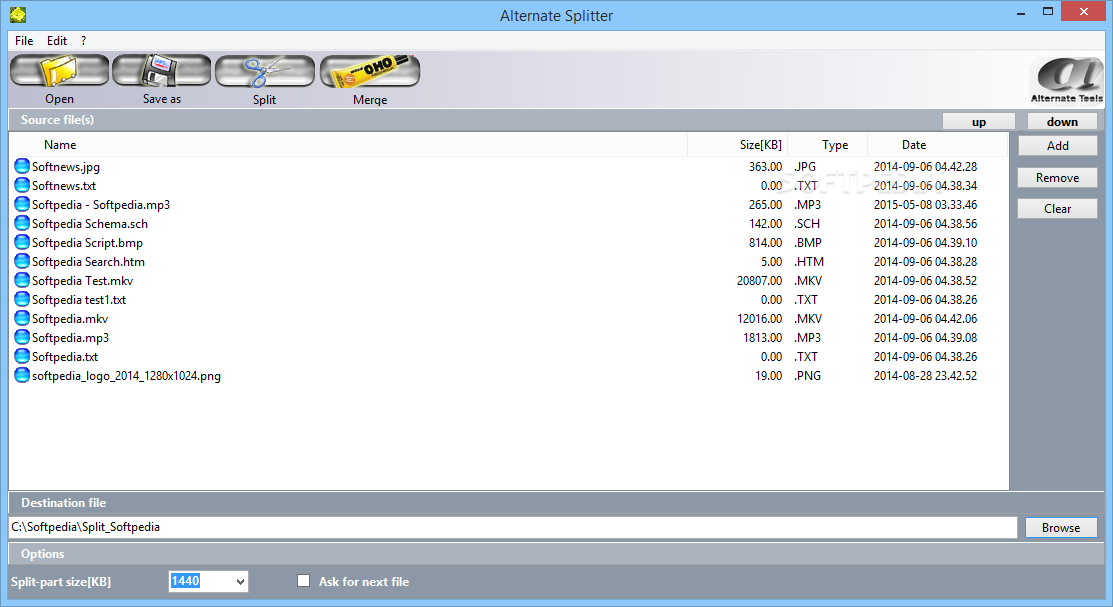This screenshot has width=1113, height=607.
Task: Click the date 2014-08-28 23.42.52
Action: (x=926, y=376)
